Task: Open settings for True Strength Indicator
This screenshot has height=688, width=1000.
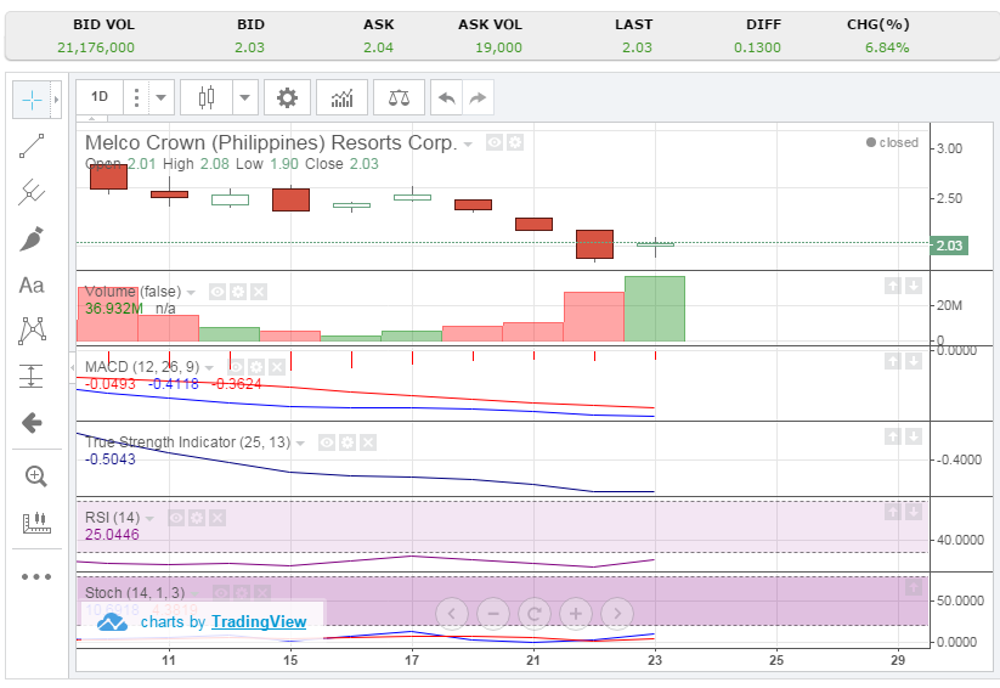Action: 348,443
